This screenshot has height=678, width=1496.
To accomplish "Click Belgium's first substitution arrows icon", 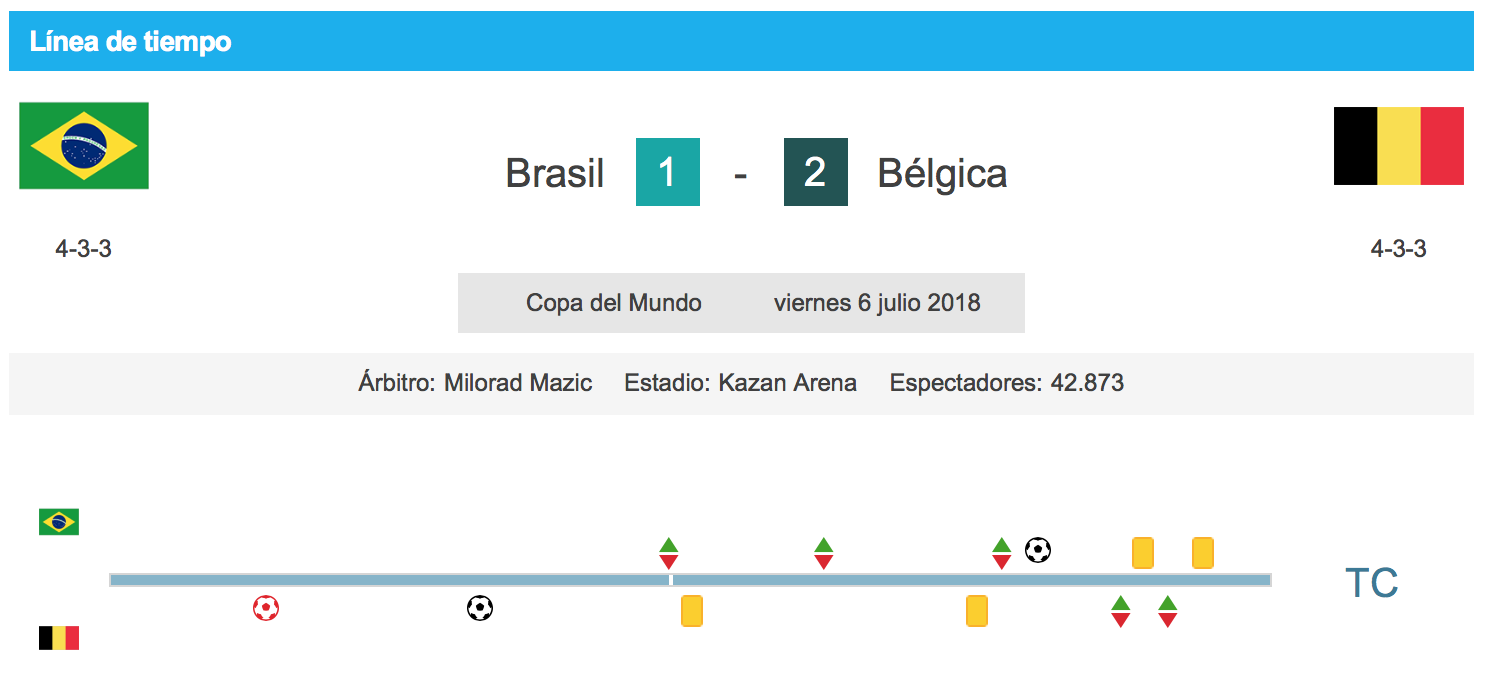I will tap(1120, 612).
